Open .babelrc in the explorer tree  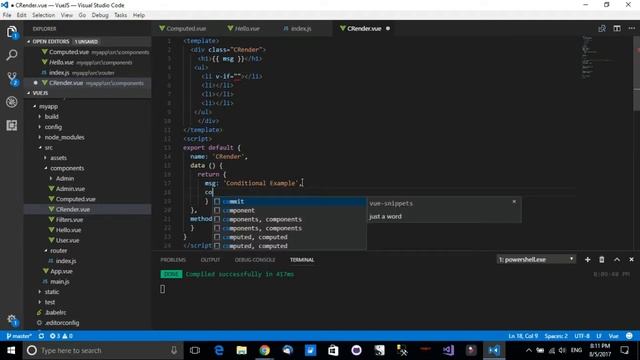[56, 312]
